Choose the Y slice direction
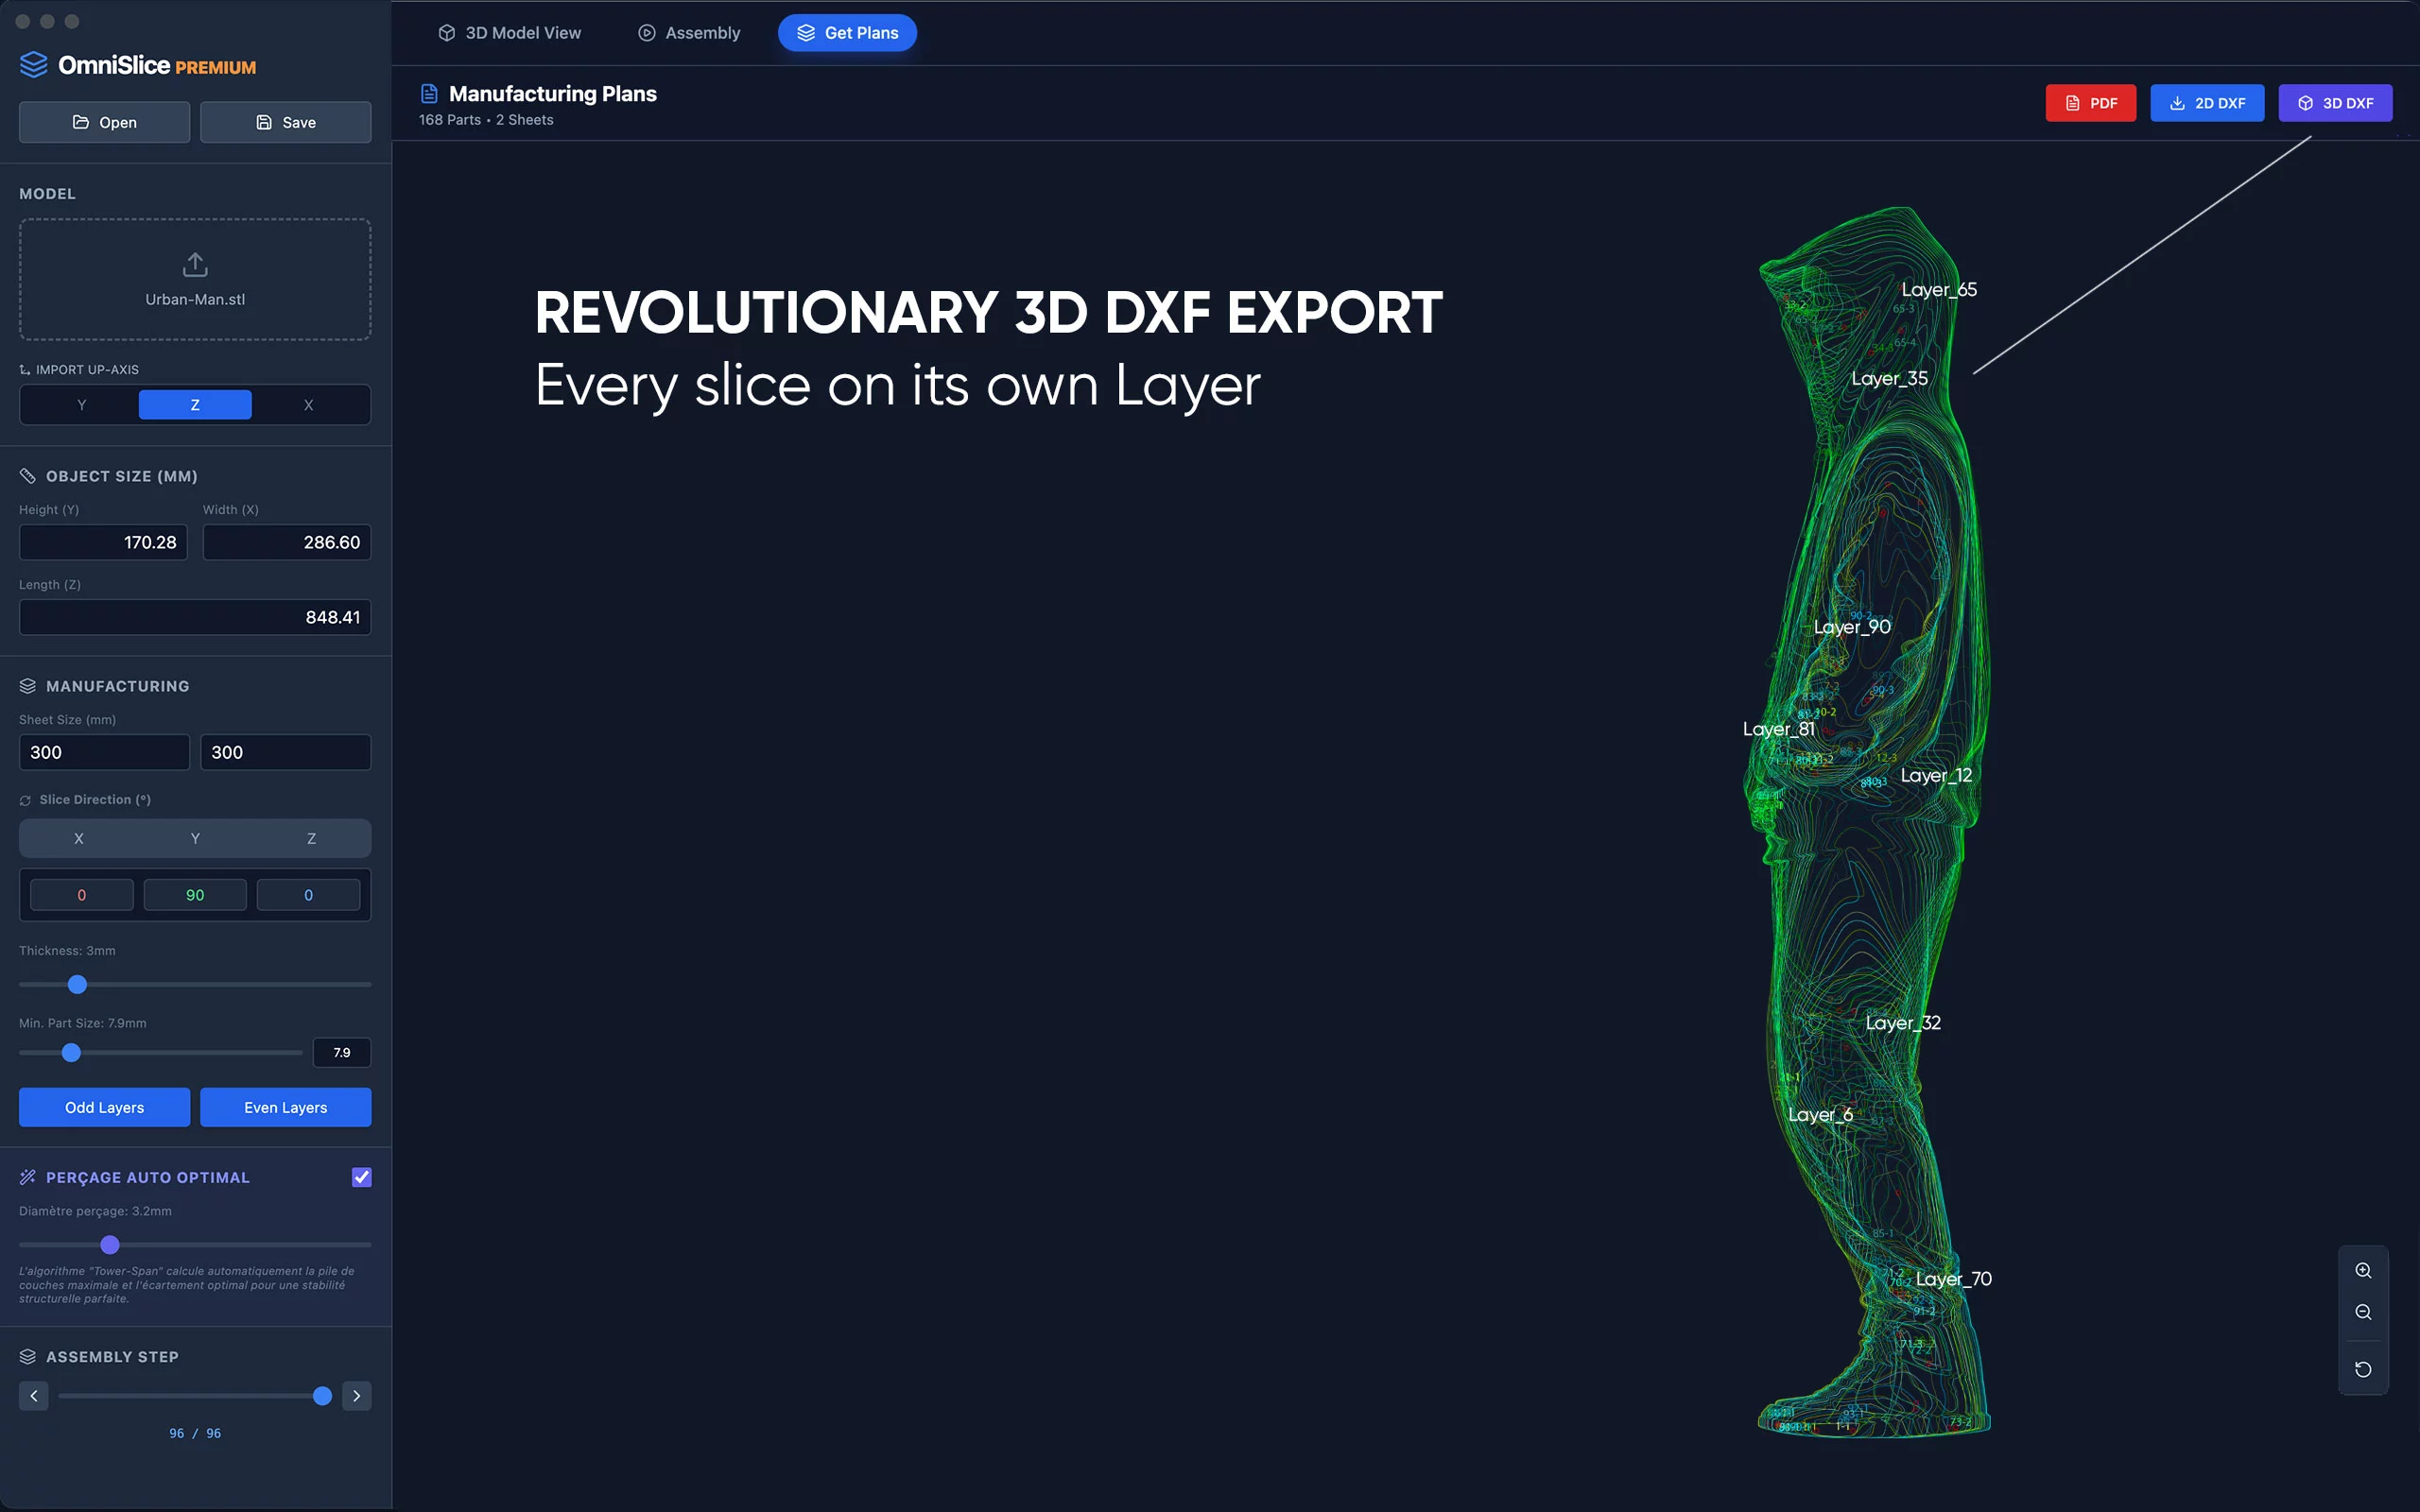 195,838
